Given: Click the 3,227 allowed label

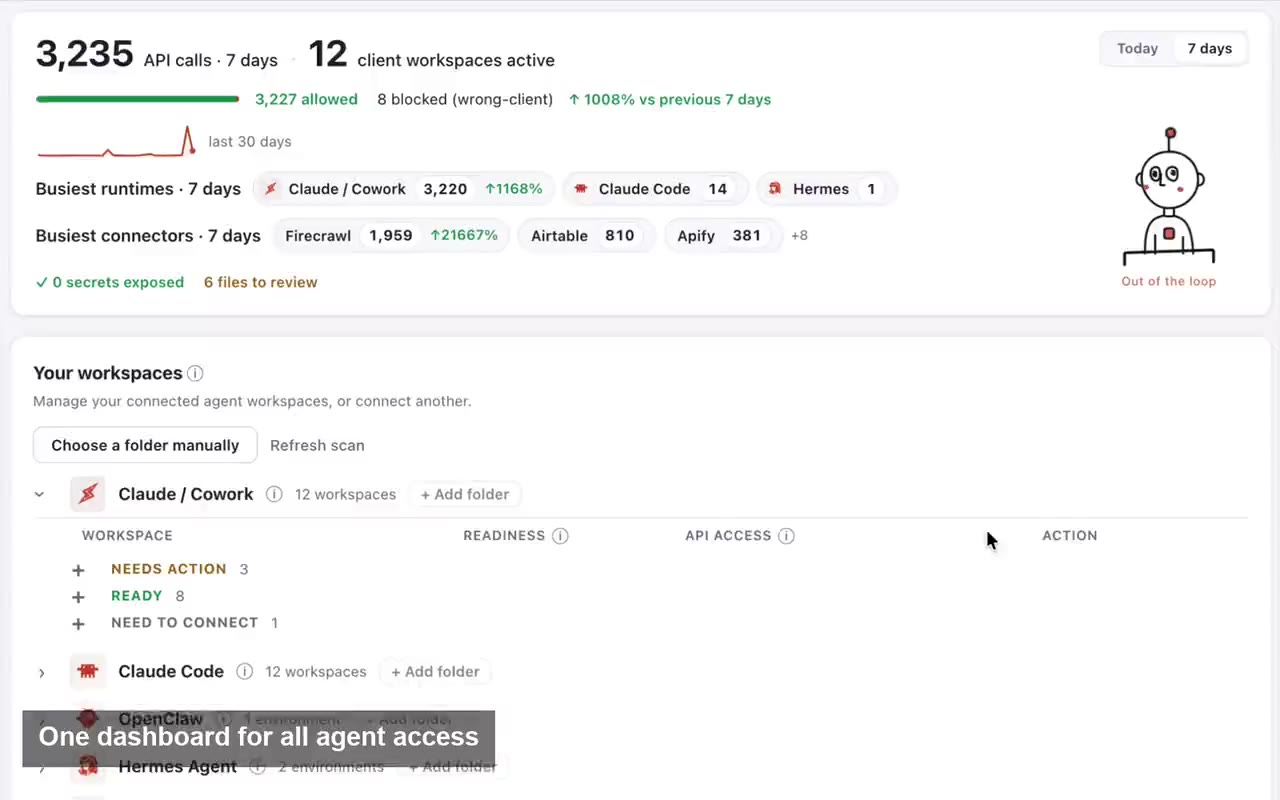Looking at the screenshot, I should (x=306, y=99).
